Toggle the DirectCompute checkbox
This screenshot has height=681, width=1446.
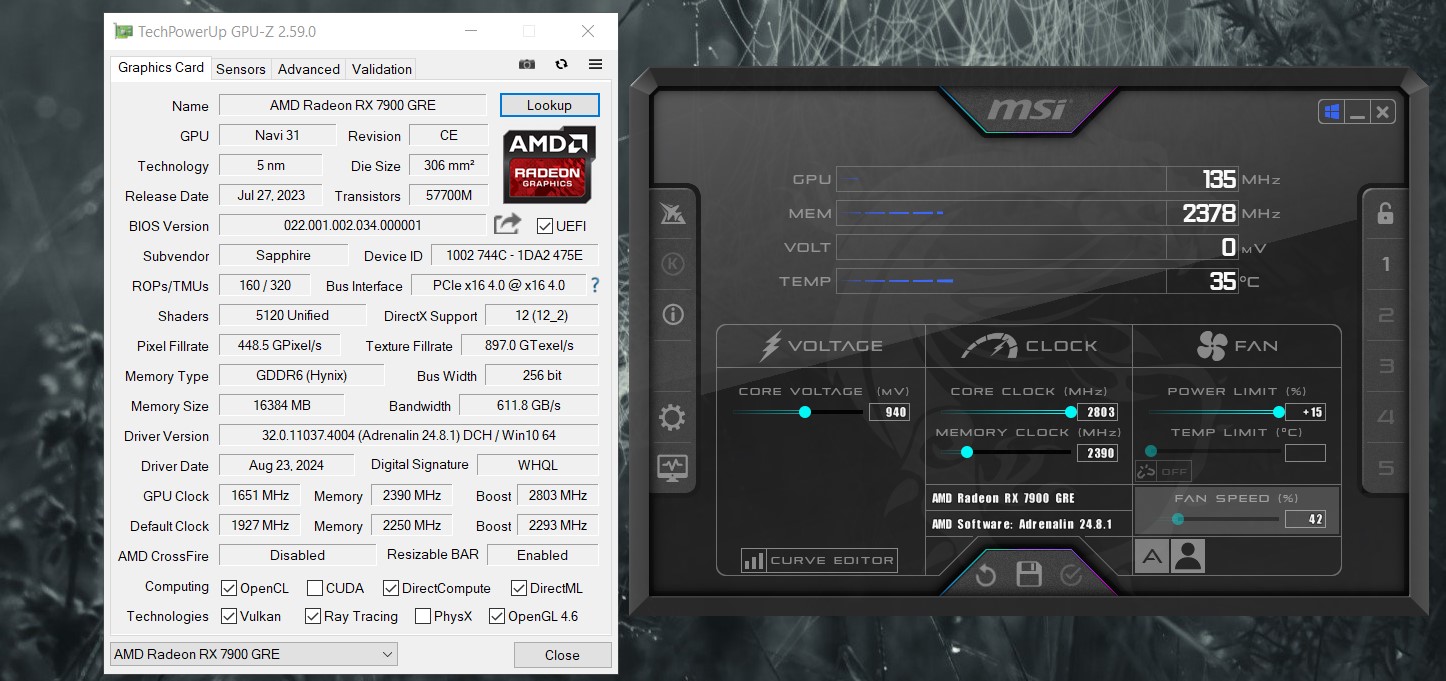pos(390,588)
